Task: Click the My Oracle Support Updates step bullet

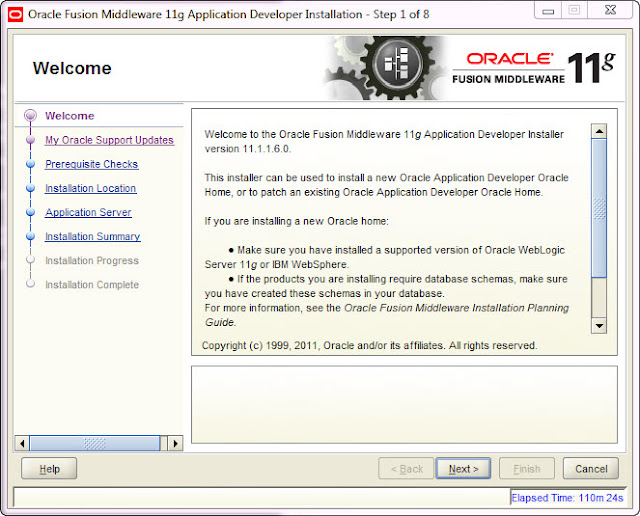Action: [30, 140]
